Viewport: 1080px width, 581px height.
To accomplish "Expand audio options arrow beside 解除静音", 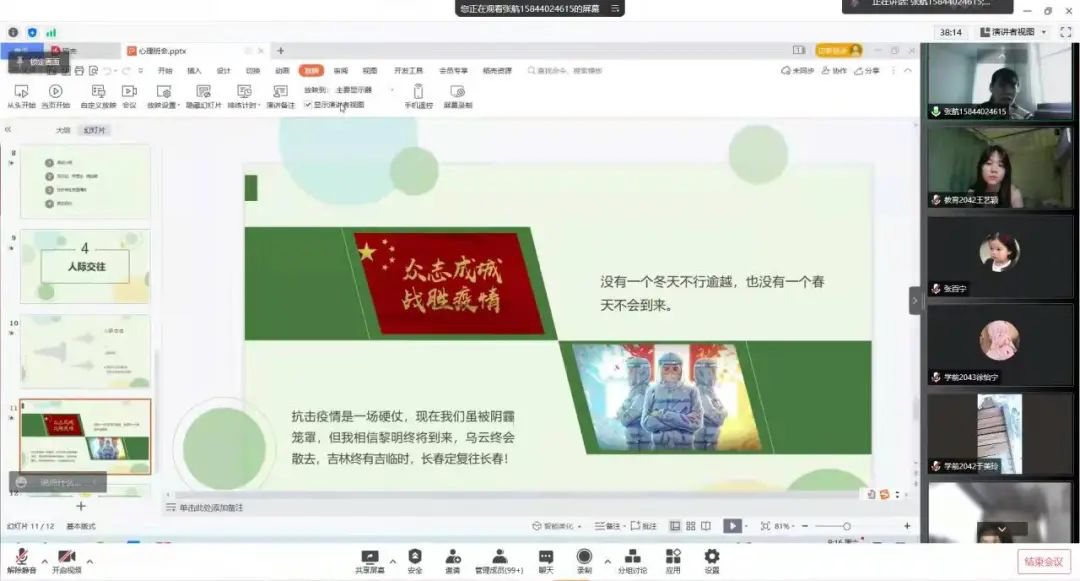I will click(43, 560).
